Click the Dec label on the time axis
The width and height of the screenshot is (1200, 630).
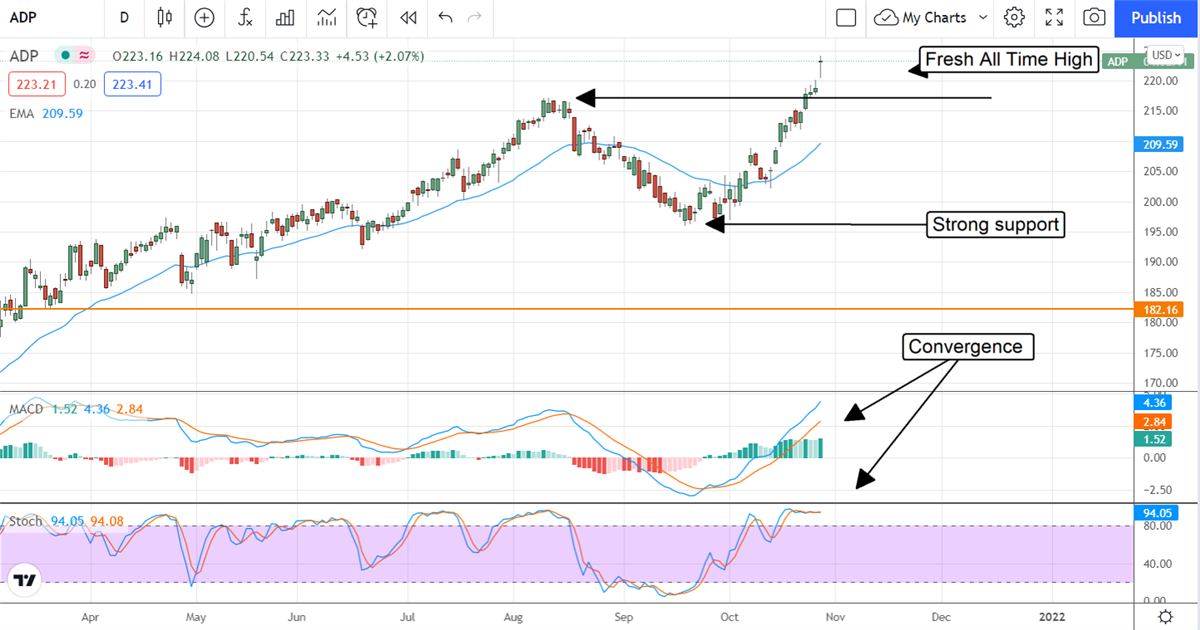(940, 616)
